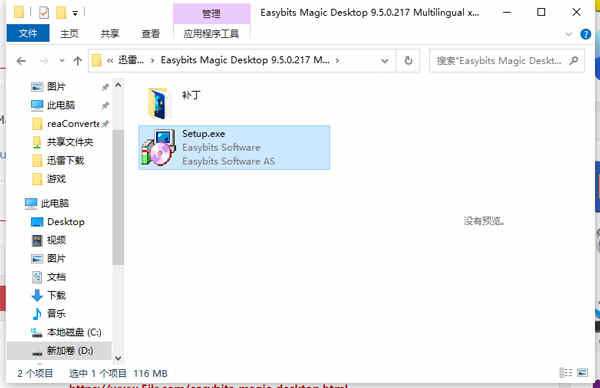The image size is (600, 388).
Task: Switch to details view in the status bar
Action: coord(566,372)
